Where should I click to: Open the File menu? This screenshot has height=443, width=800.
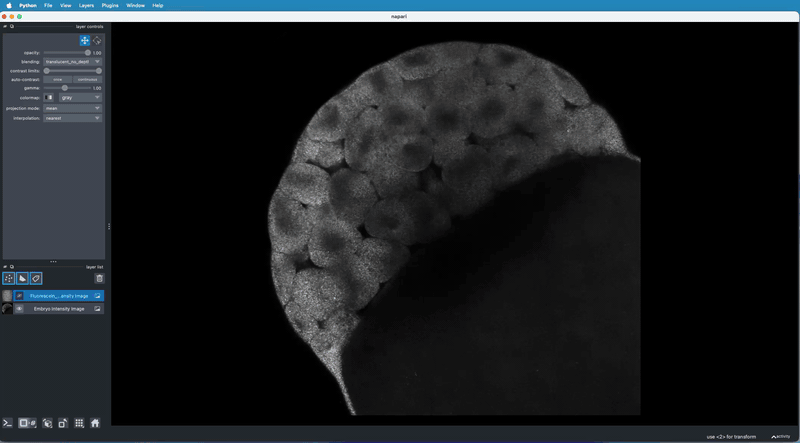(48, 5)
